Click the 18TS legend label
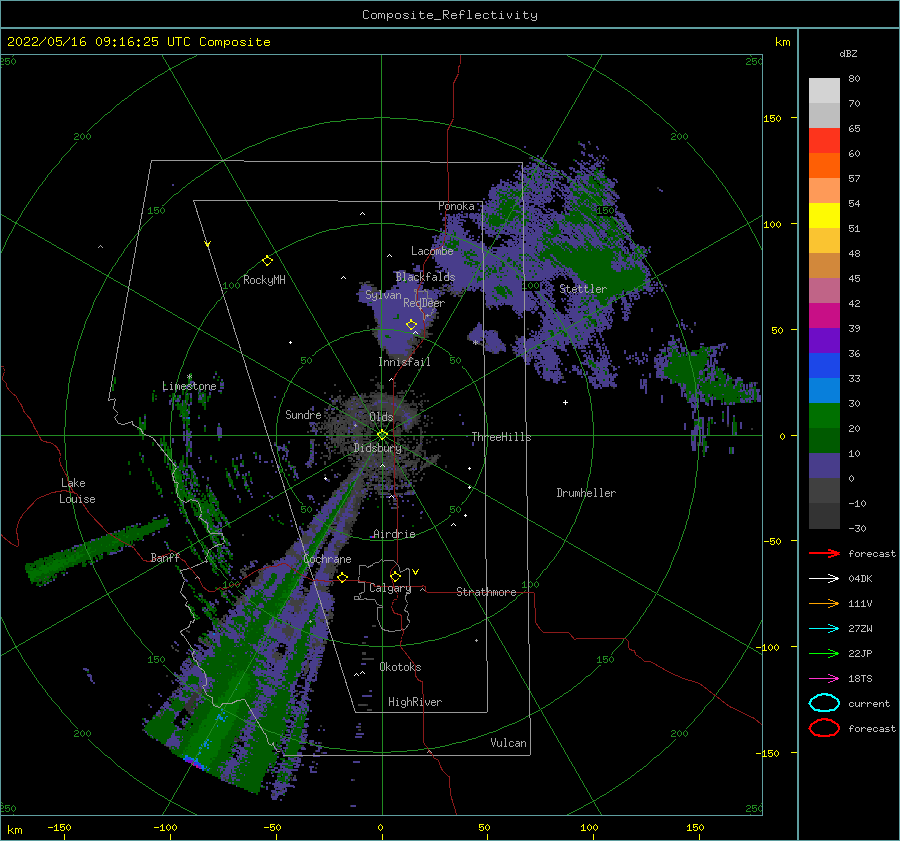The image size is (900, 841). [x=860, y=679]
